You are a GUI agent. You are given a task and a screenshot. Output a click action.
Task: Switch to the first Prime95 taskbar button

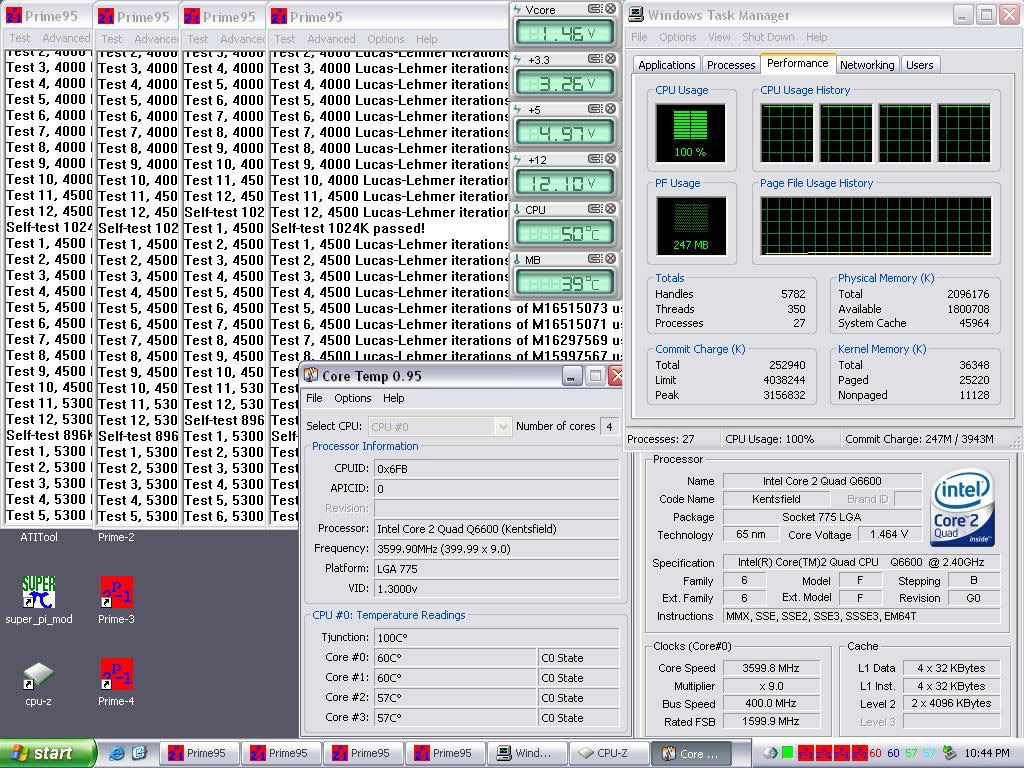[x=199, y=753]
